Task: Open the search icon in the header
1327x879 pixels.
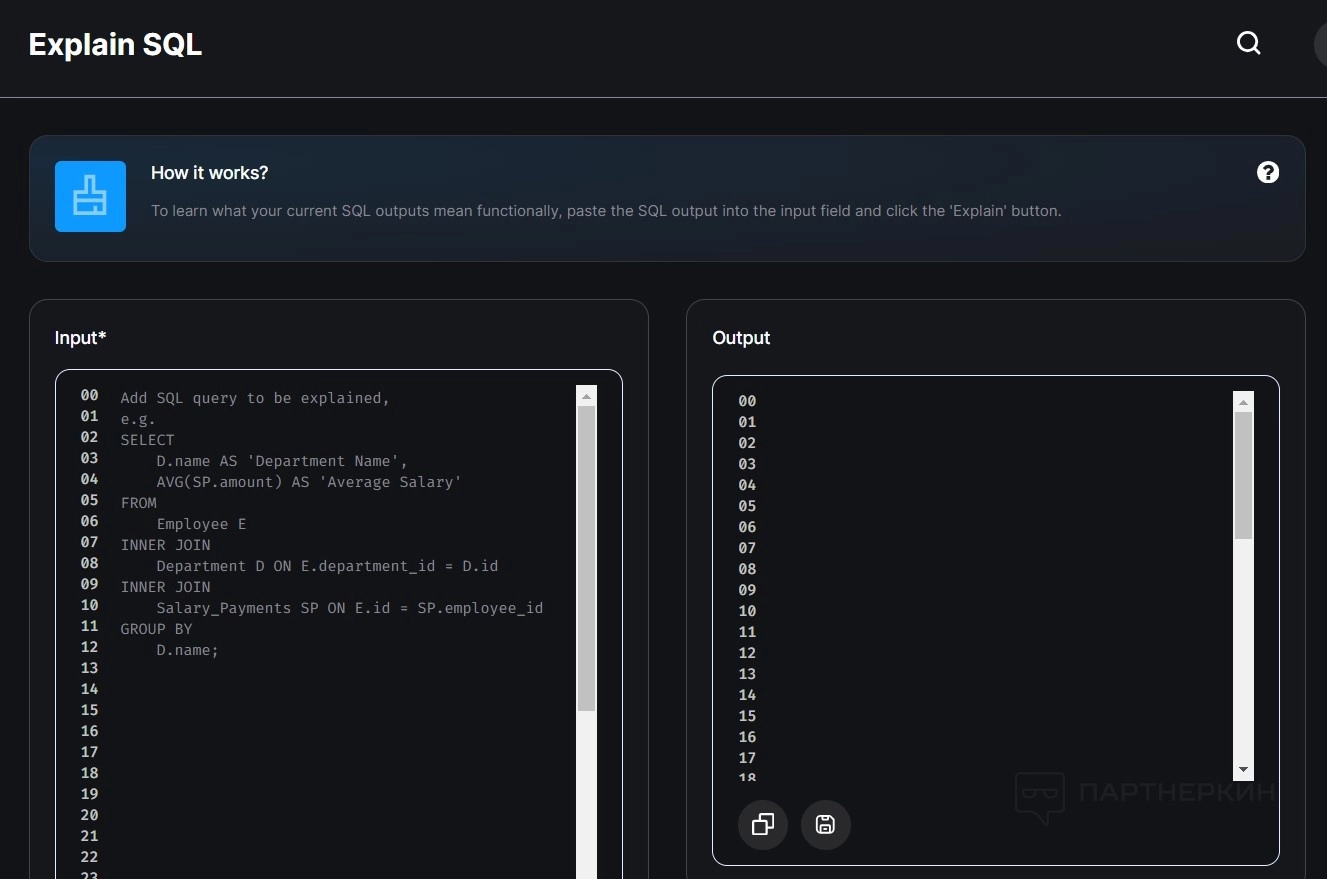Action: [x=1248, y=43]
